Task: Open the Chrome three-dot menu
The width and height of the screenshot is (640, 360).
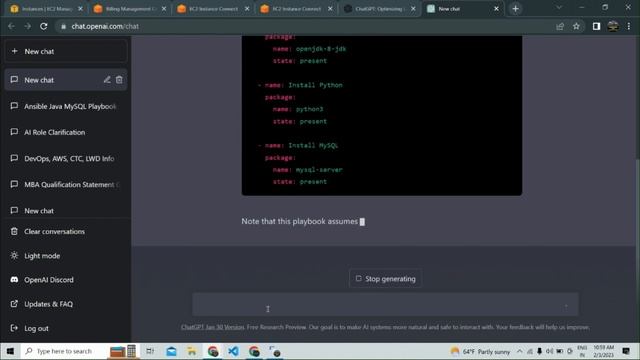Action: tap(629, 26)
